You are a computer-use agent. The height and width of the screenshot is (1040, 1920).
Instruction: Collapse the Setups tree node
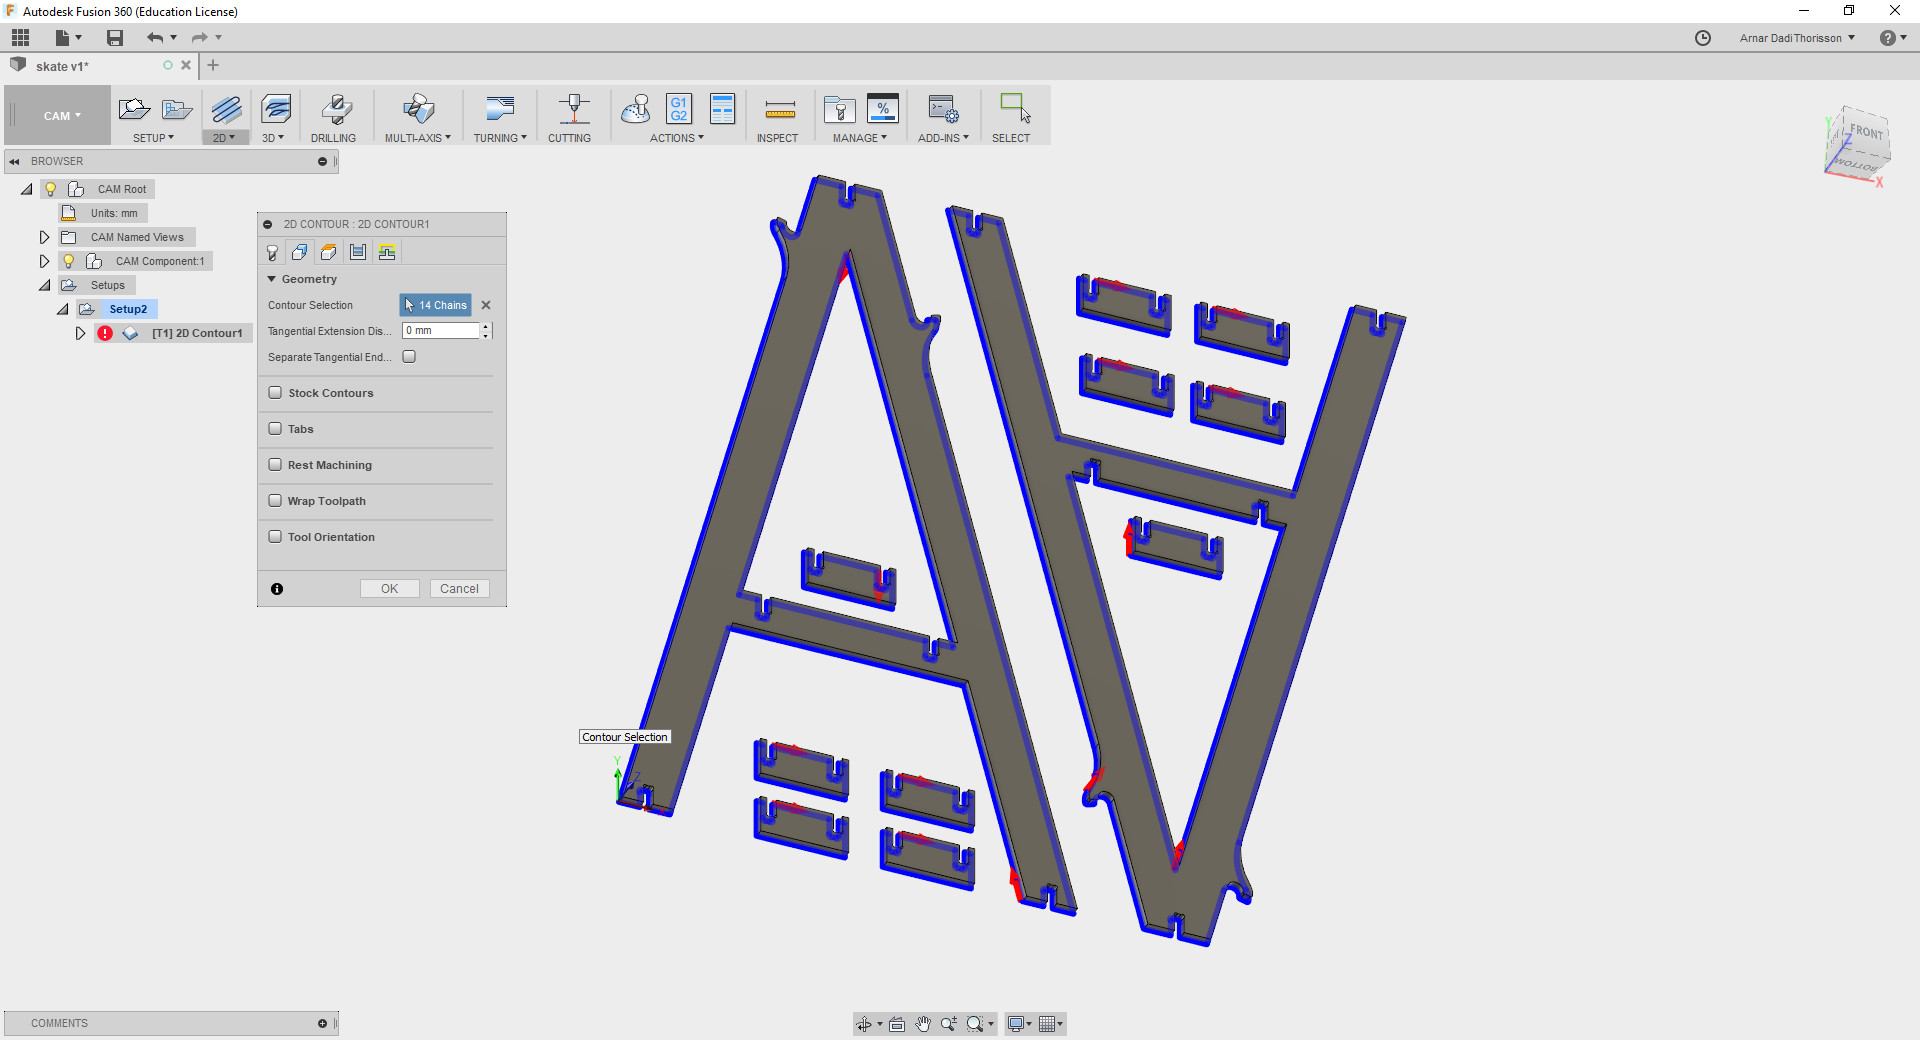tap(45, 285)
